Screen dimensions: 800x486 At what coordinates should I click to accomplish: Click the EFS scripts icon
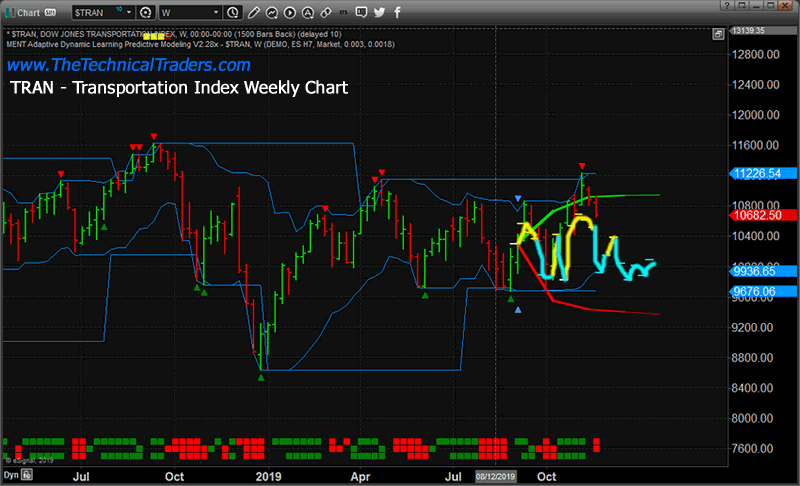pos(343,12)
